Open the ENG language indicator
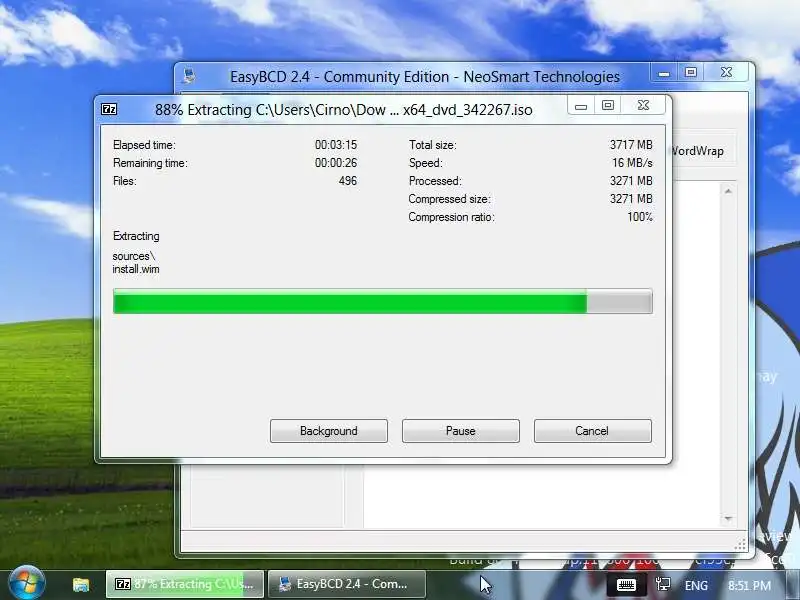 pos(696,585)
